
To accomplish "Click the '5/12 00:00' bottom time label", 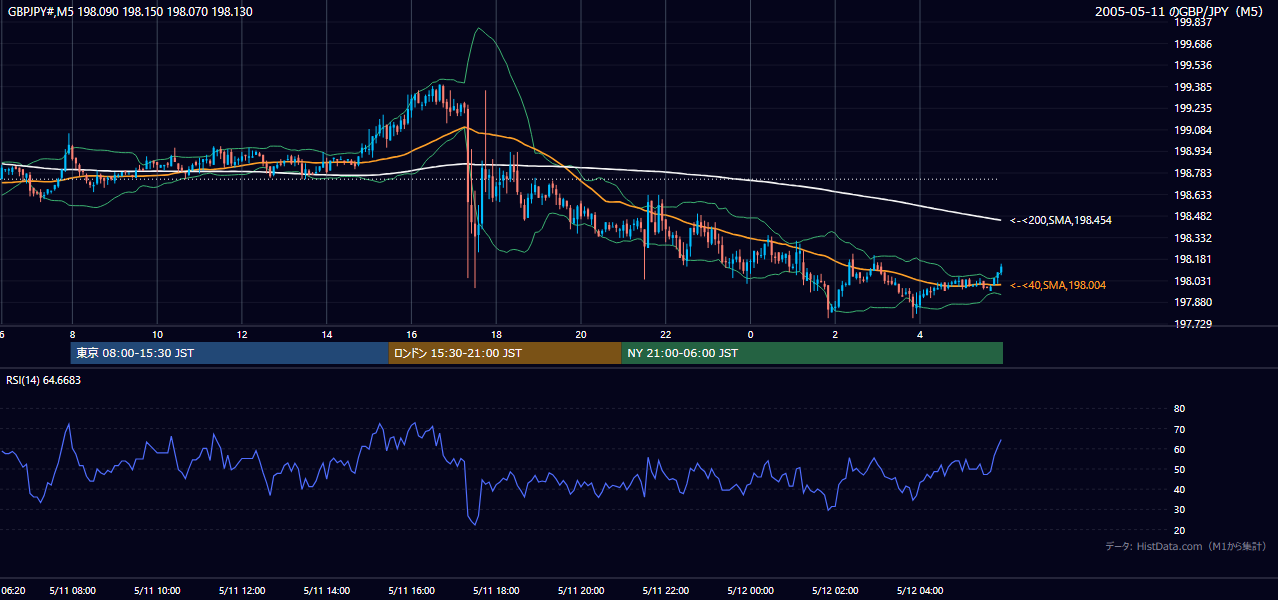I will coord(750,591).
